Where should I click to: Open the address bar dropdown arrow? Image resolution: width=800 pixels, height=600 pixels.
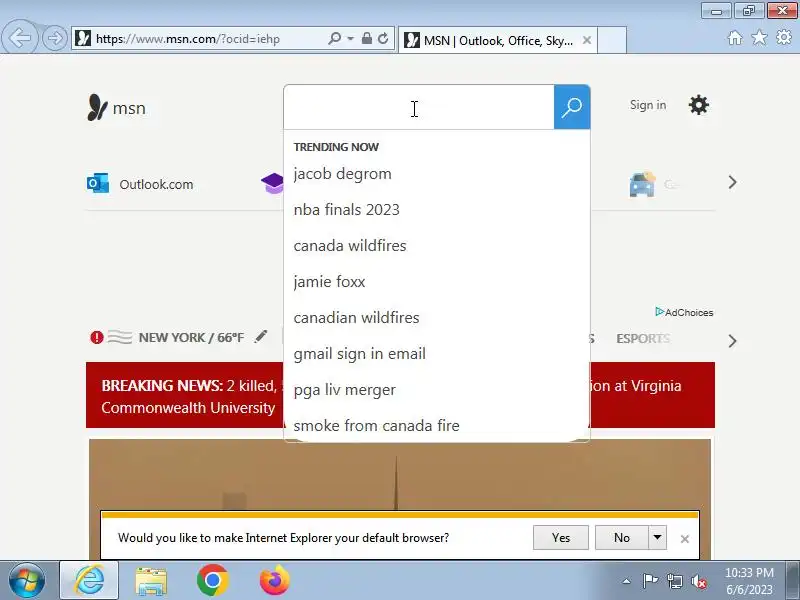click(x=351, y=38)
